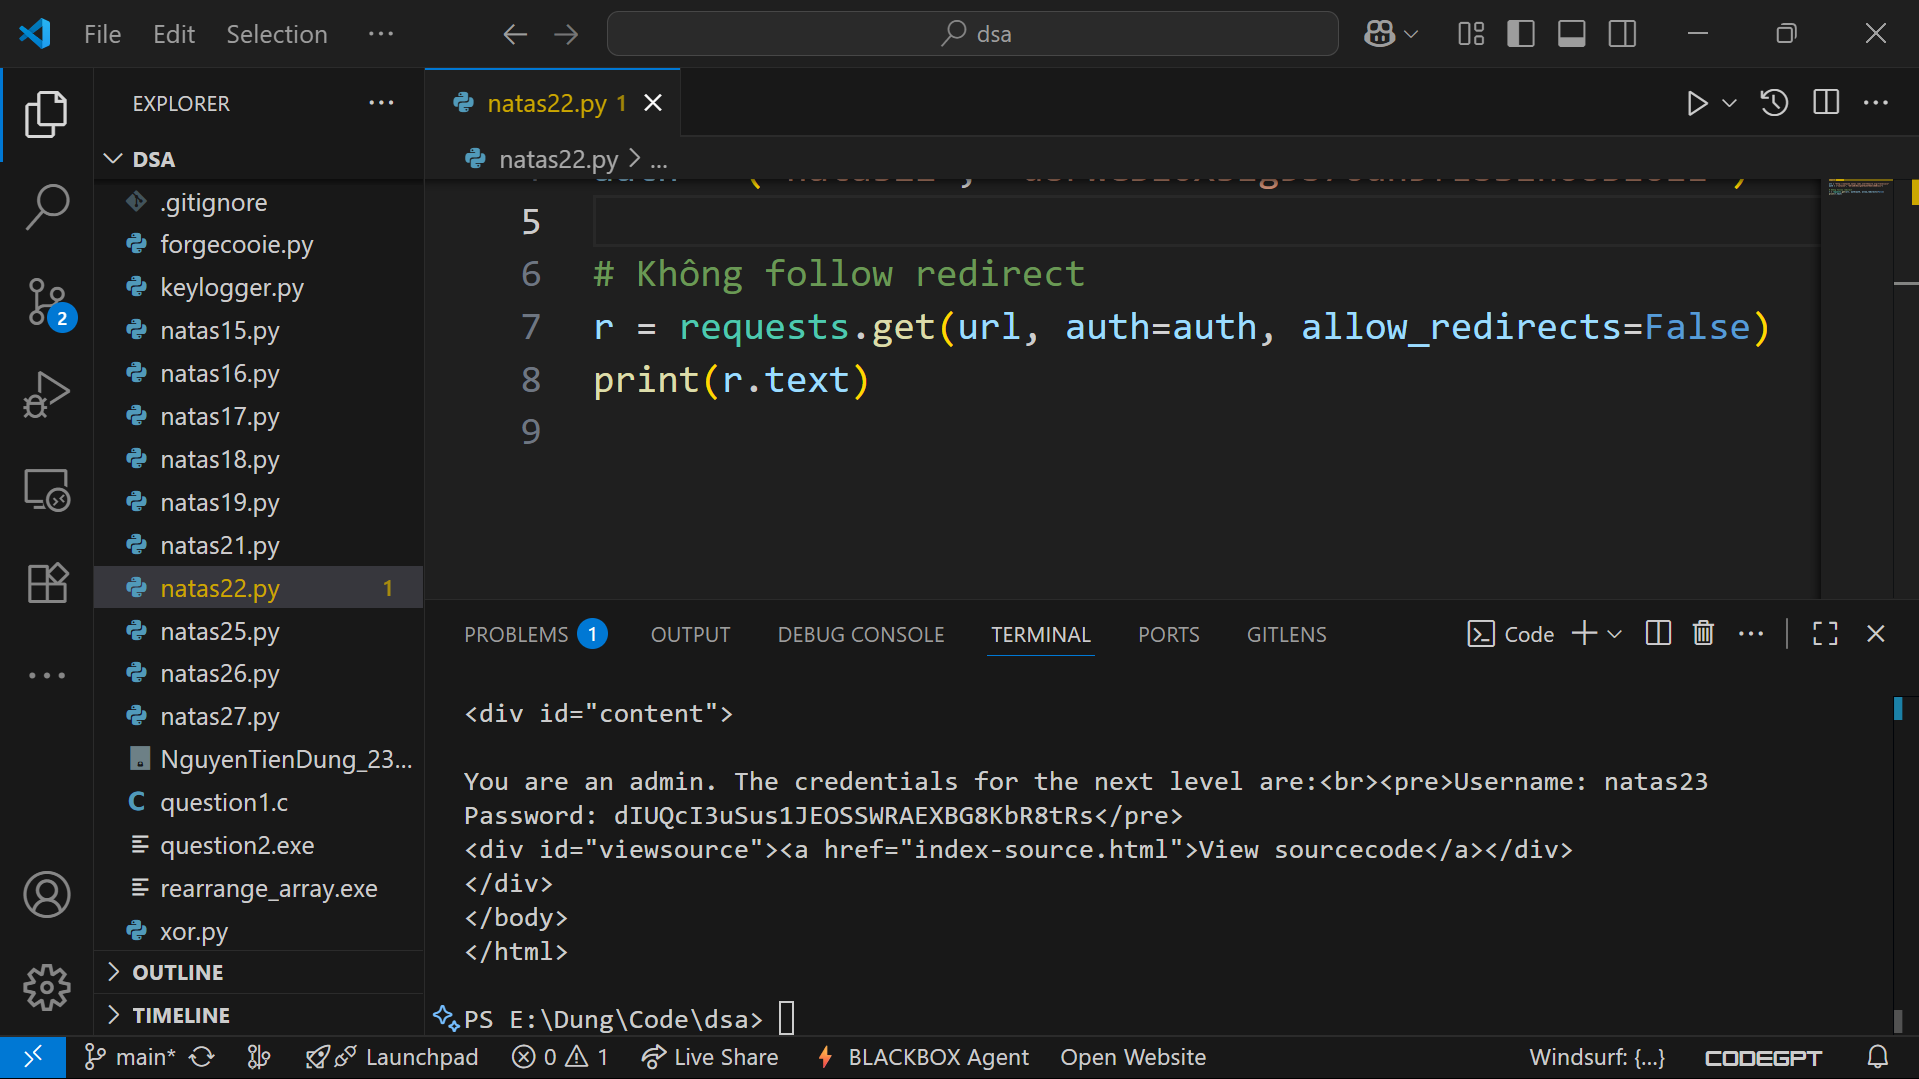
Task: Open Remote Explorer in activity bar
Action: (x=46, y=490)
